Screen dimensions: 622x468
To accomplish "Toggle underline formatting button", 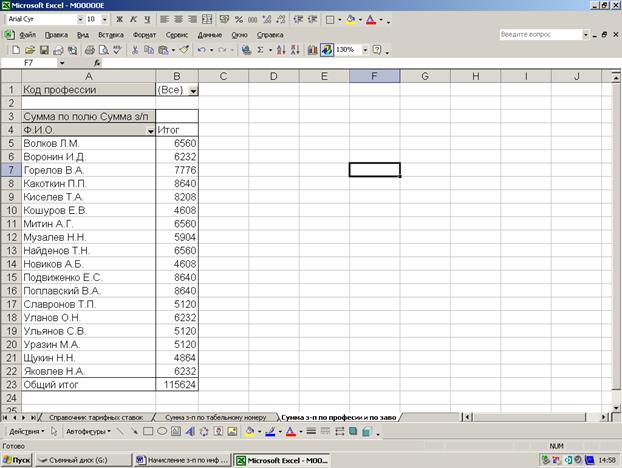I will [146, 19].
